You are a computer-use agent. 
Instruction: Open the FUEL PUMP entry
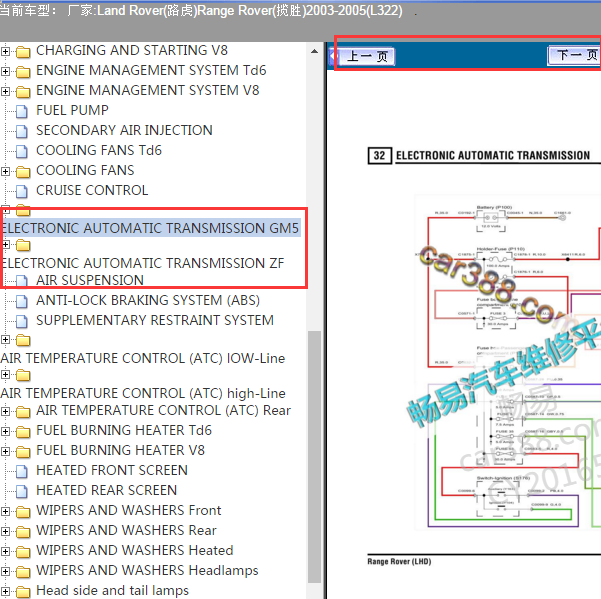[x=72, y=110]
